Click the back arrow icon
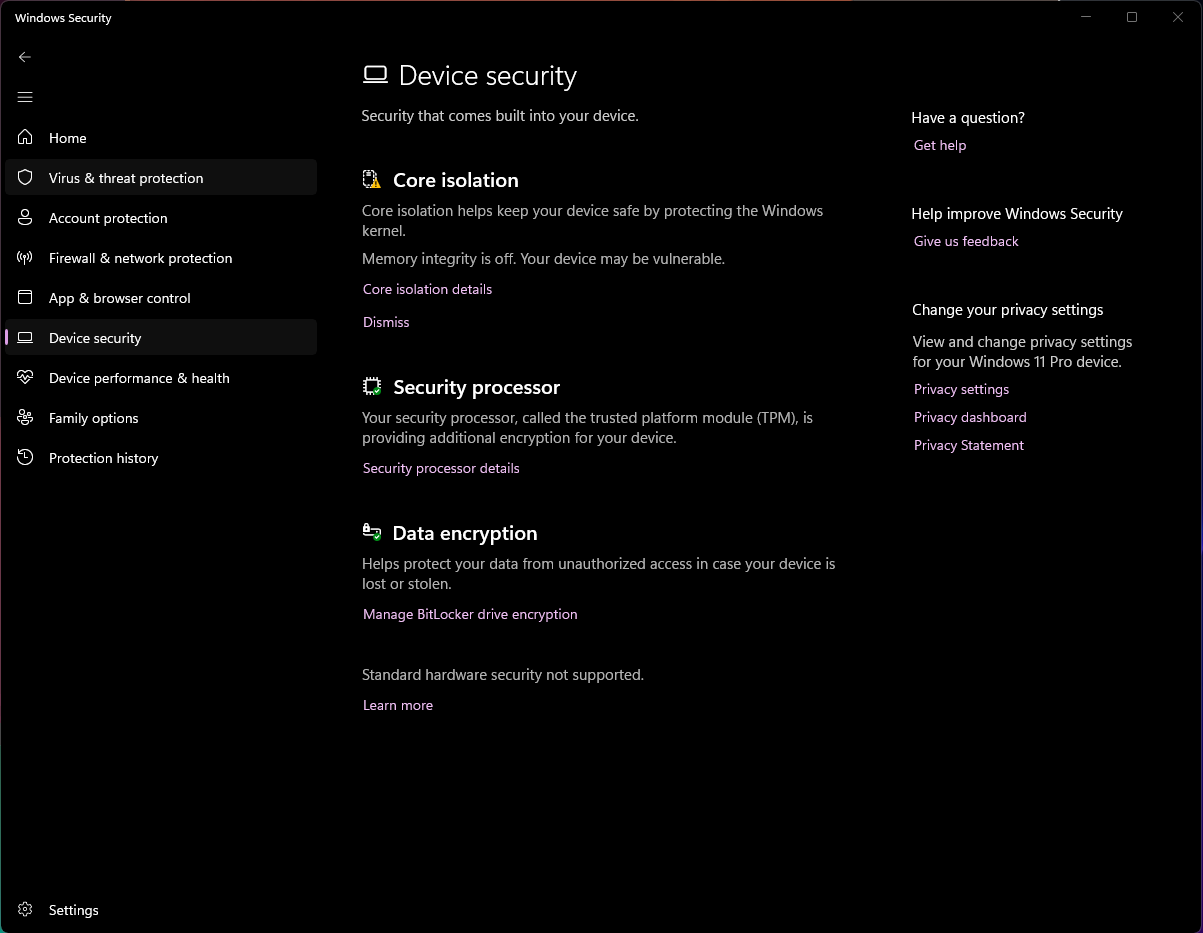 [x=25, y=57]
